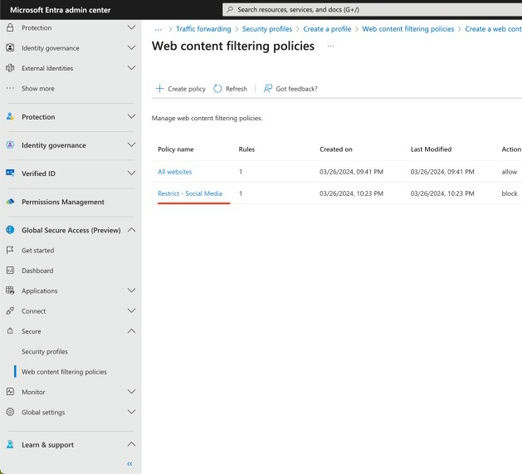The height and width of the screenshot is (474, 522).
Task: Open Security profiles in sidebar
Action: [45, 351]
